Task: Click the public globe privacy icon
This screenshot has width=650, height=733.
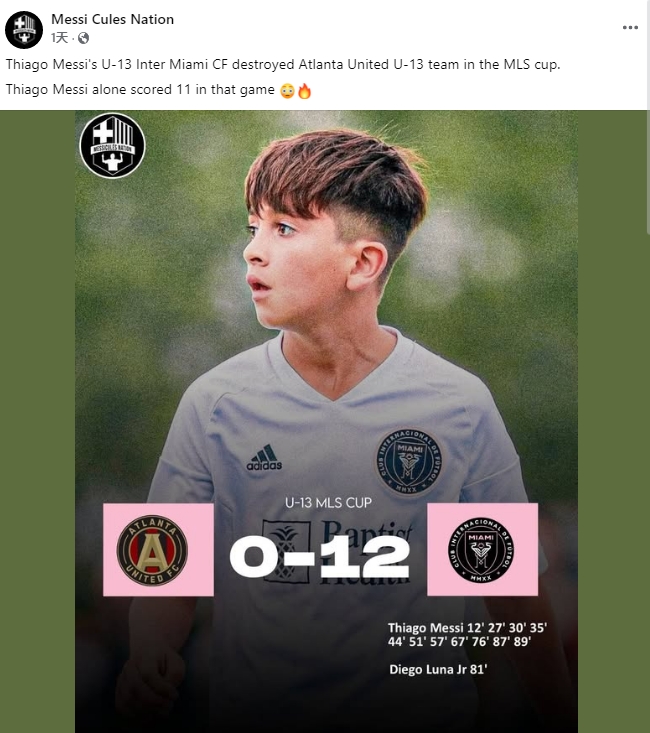Action: [x=83, y=38]
